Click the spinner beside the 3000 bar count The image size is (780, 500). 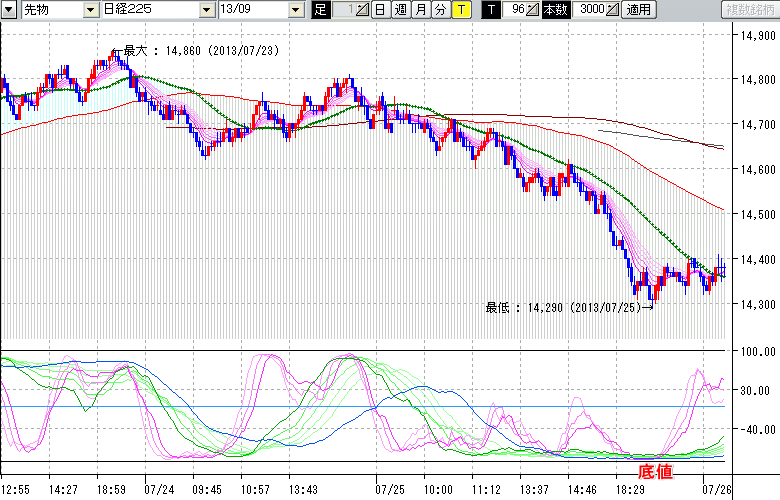point(612,10)
